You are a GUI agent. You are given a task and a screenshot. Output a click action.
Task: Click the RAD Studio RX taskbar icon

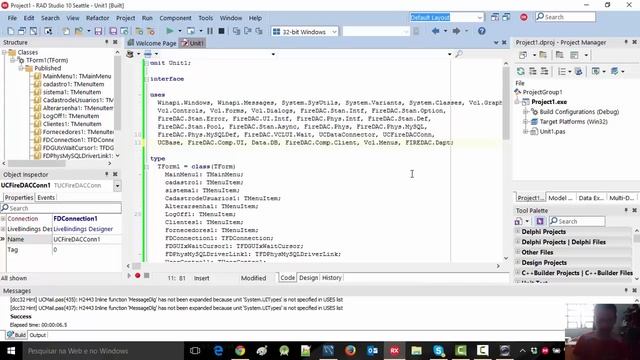pos(394,351)
